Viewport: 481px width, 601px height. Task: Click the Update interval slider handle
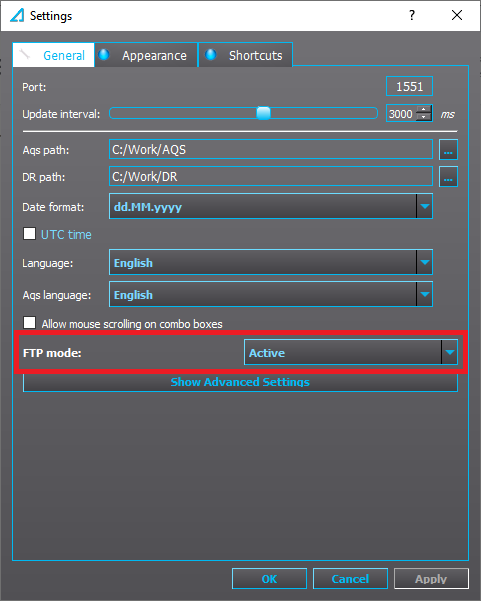263,113
